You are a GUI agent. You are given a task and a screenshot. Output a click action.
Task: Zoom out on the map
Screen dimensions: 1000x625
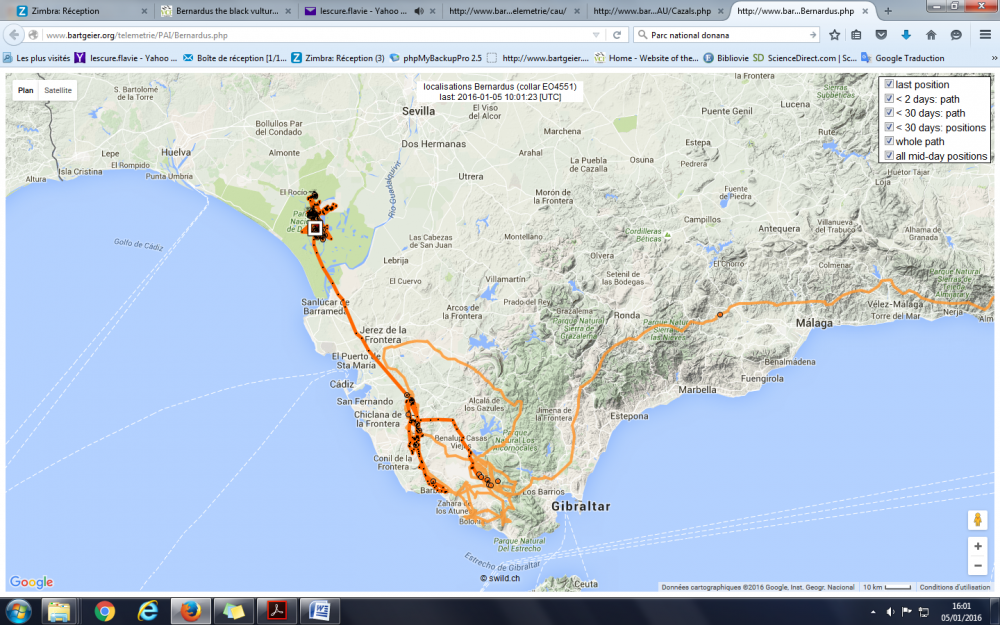[977, 567]
